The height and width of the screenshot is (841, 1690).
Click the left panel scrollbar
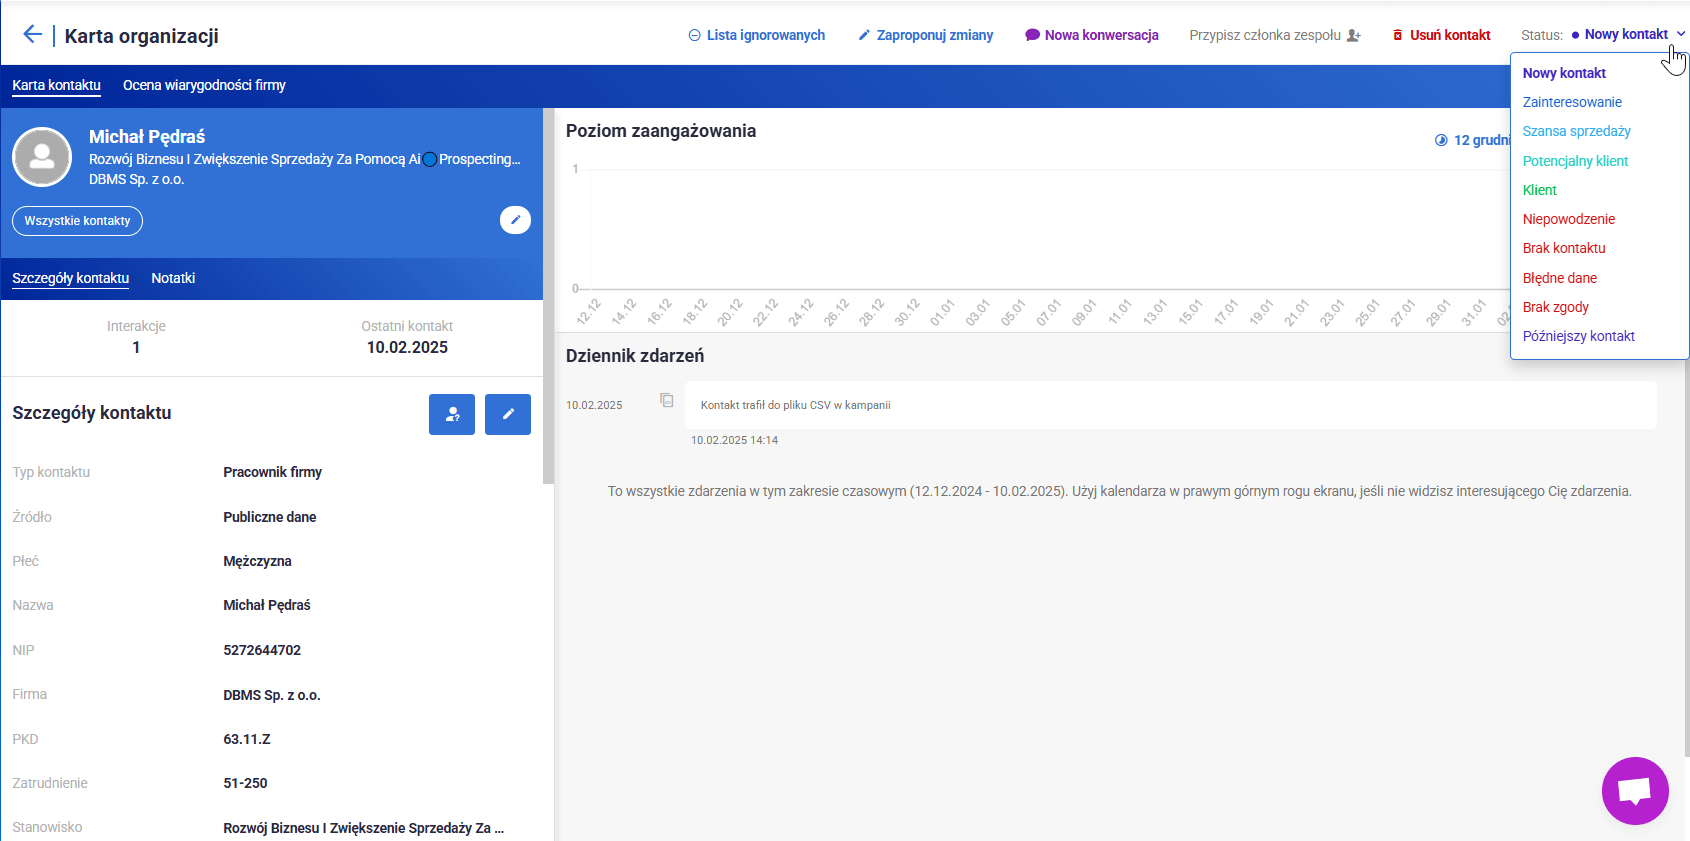pyautogui.click(x=548, y=296)
